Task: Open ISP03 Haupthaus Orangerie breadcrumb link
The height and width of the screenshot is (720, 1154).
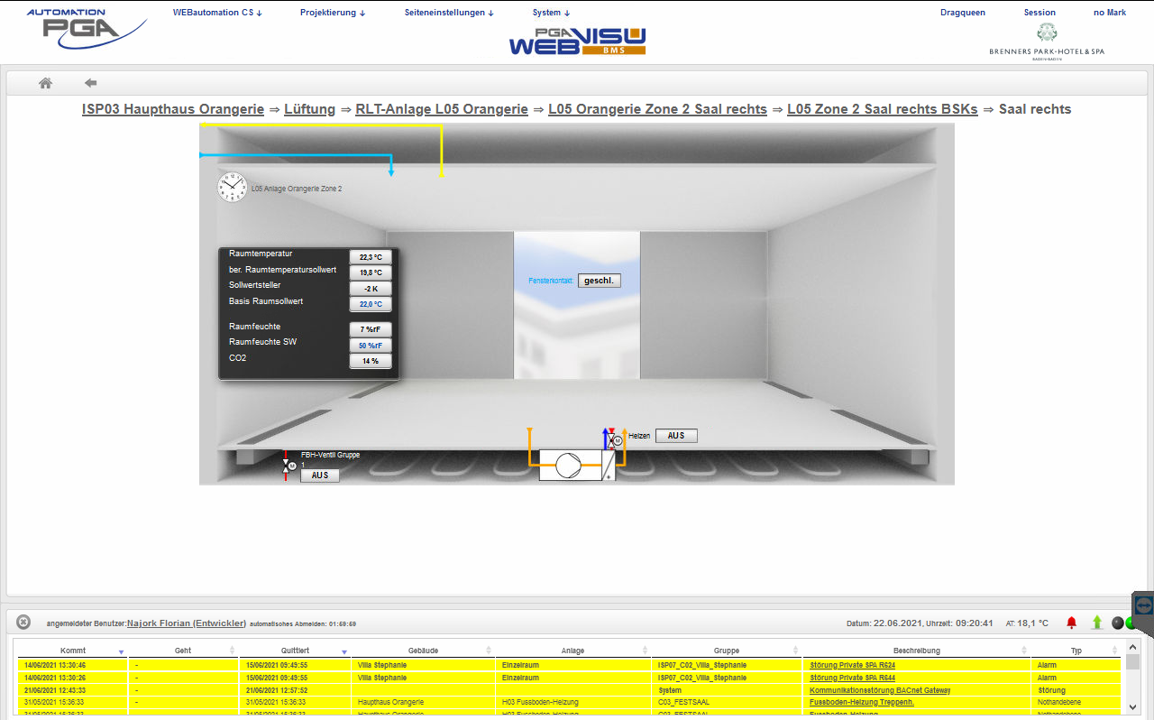Action: pyautogui.click(x=173, y=109)
